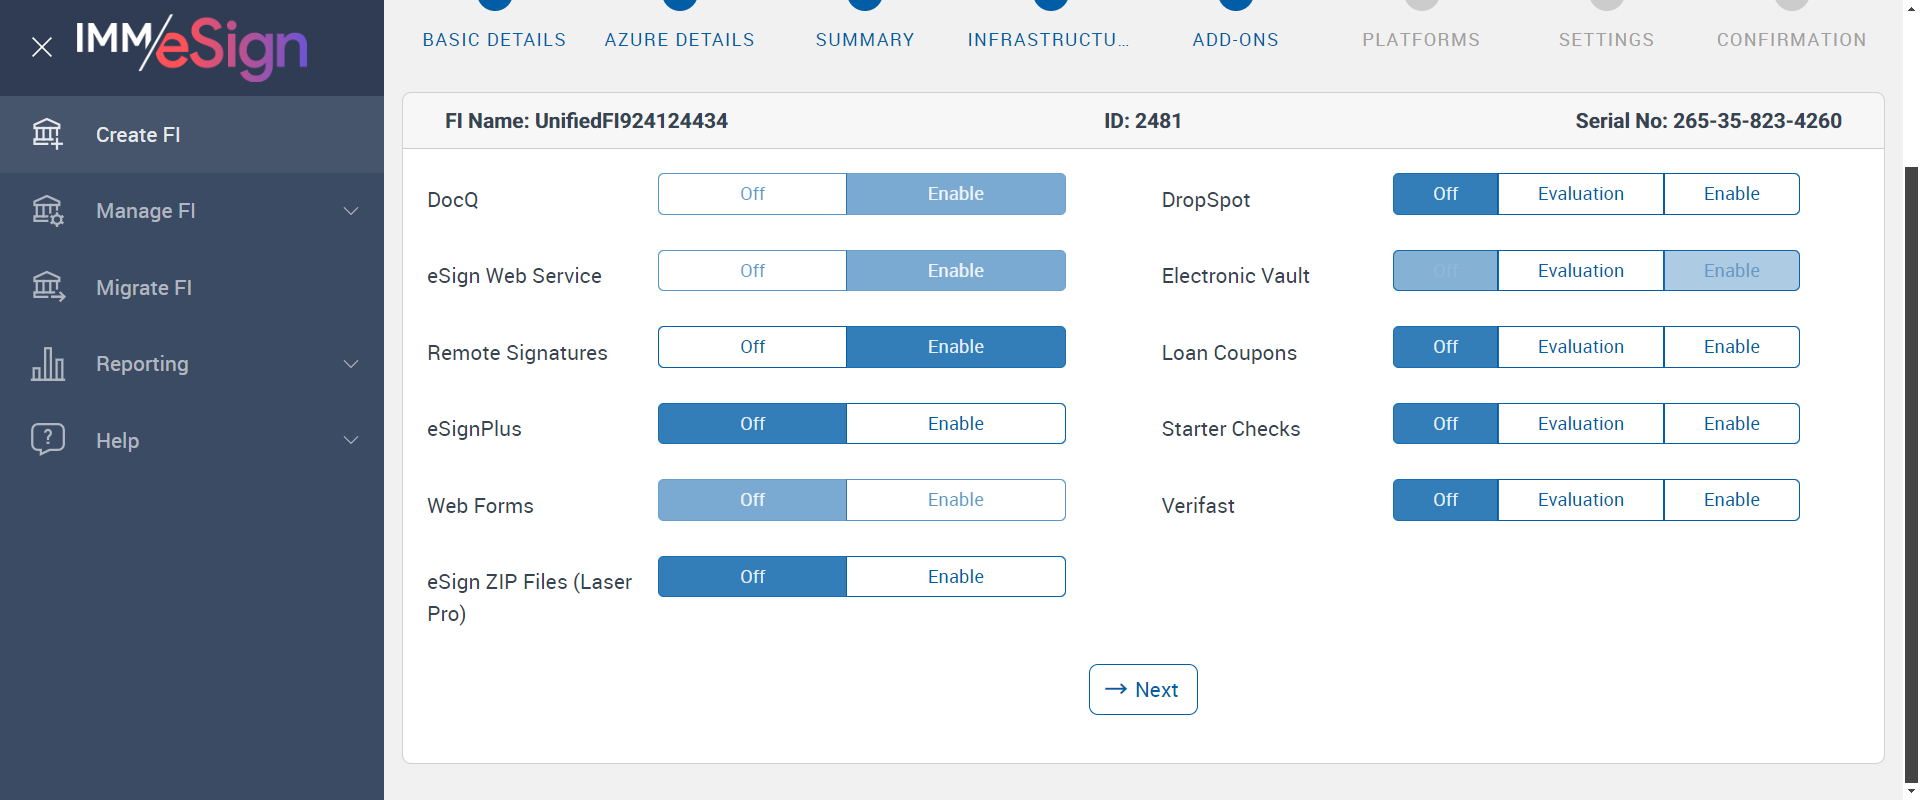Click the page vertical scrollbar

click(1912, 475)
